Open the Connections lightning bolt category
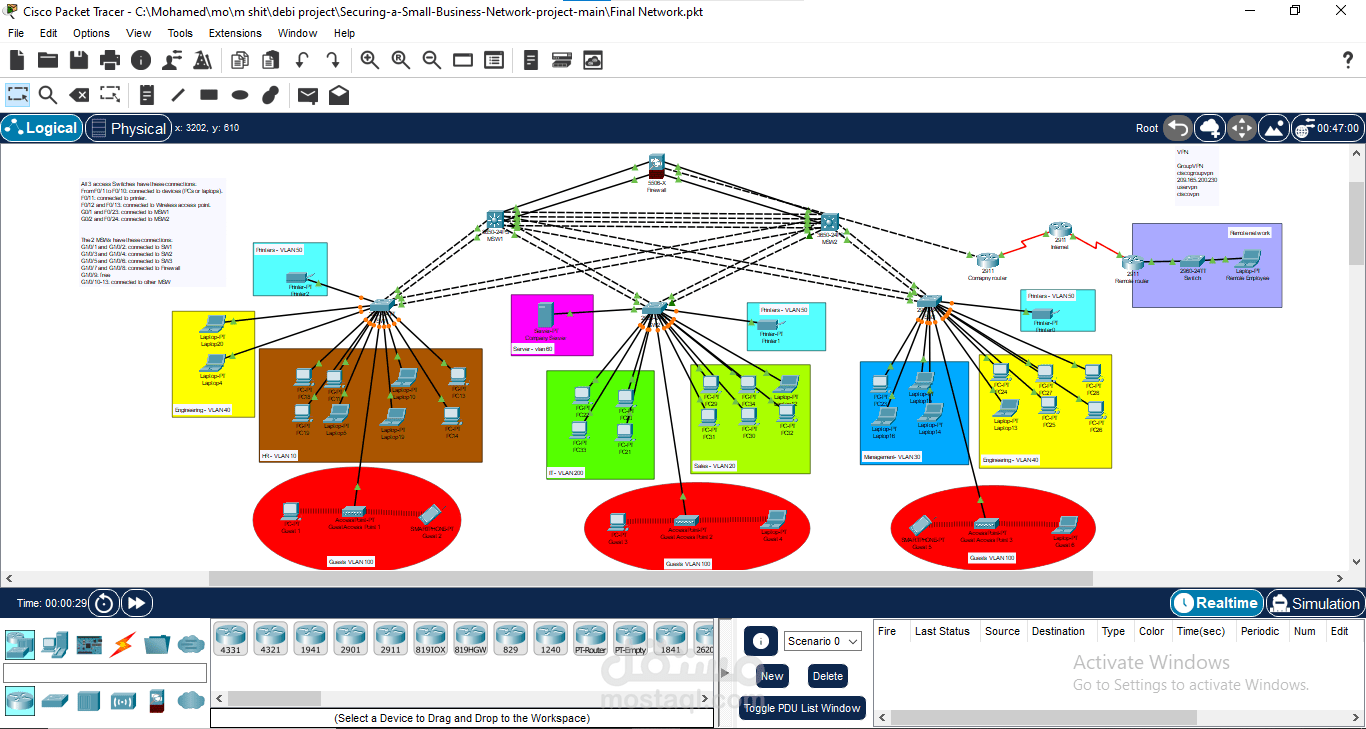 click(x=123, y=643)
